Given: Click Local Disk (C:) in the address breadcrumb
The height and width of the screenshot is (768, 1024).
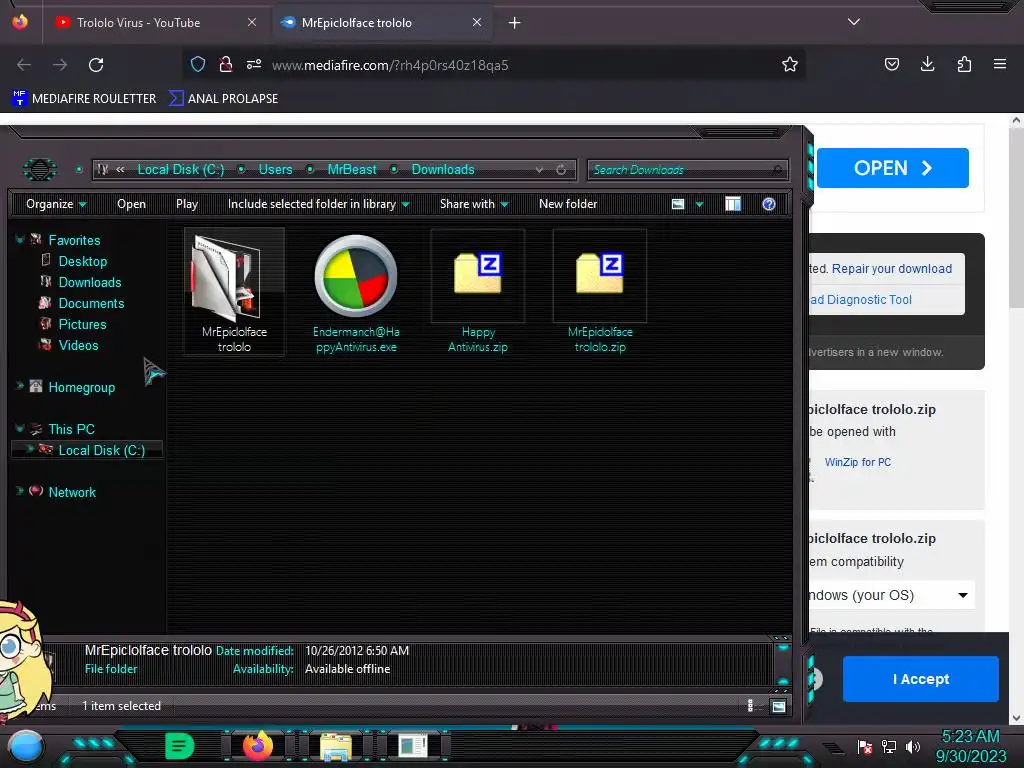Looking at the screenshot, I should point(181,170).
